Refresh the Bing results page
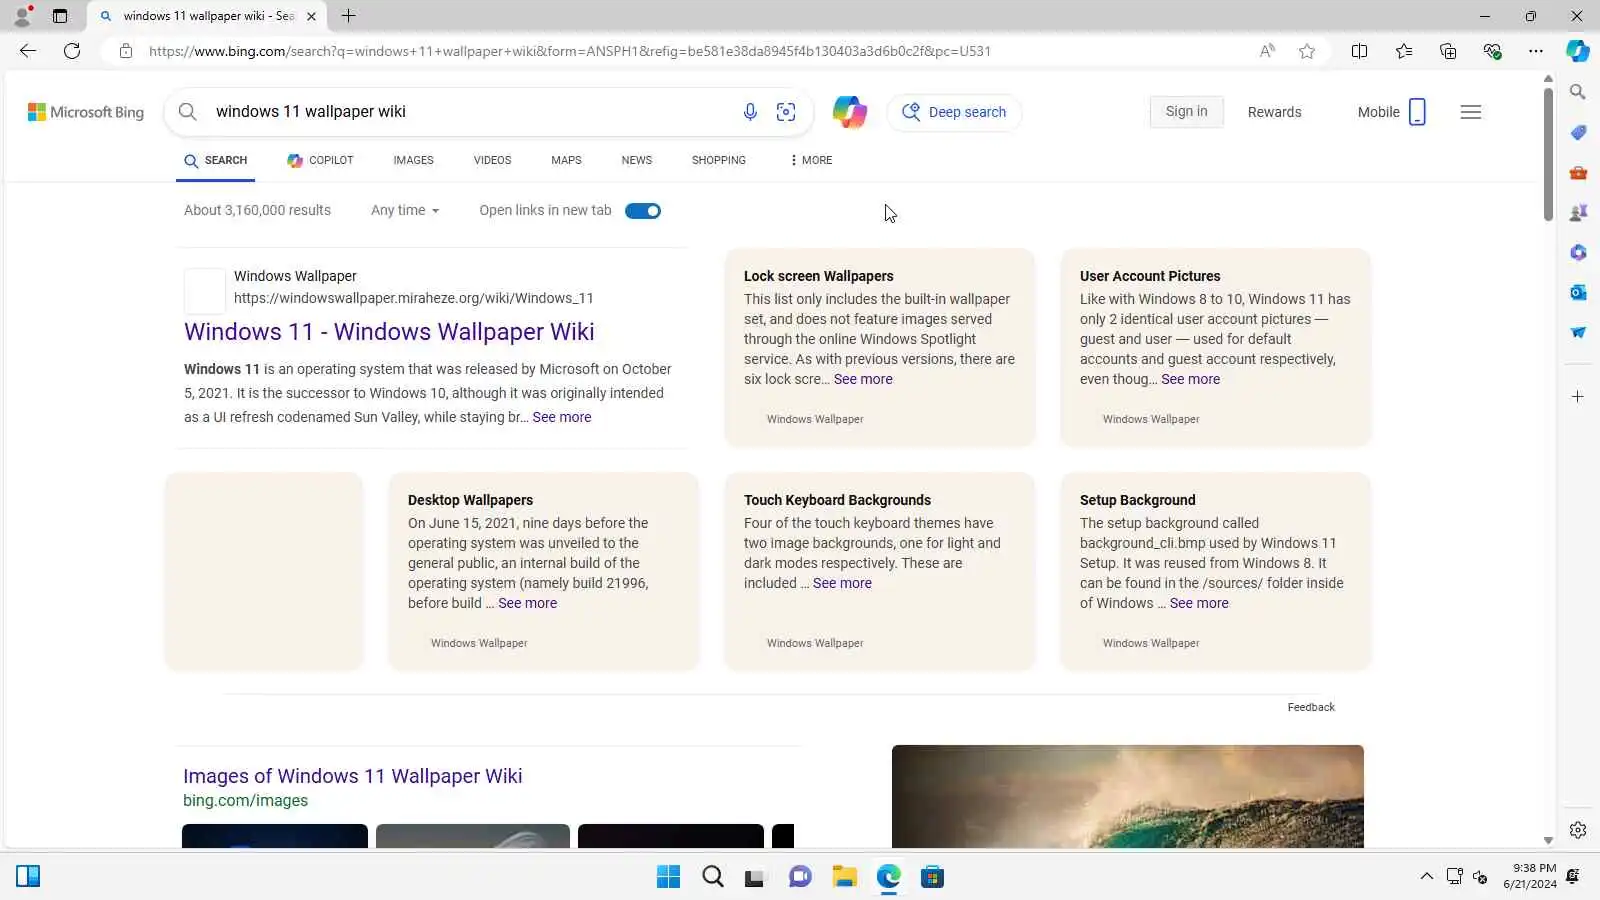 pyautogui.click(x=72, y=51)
